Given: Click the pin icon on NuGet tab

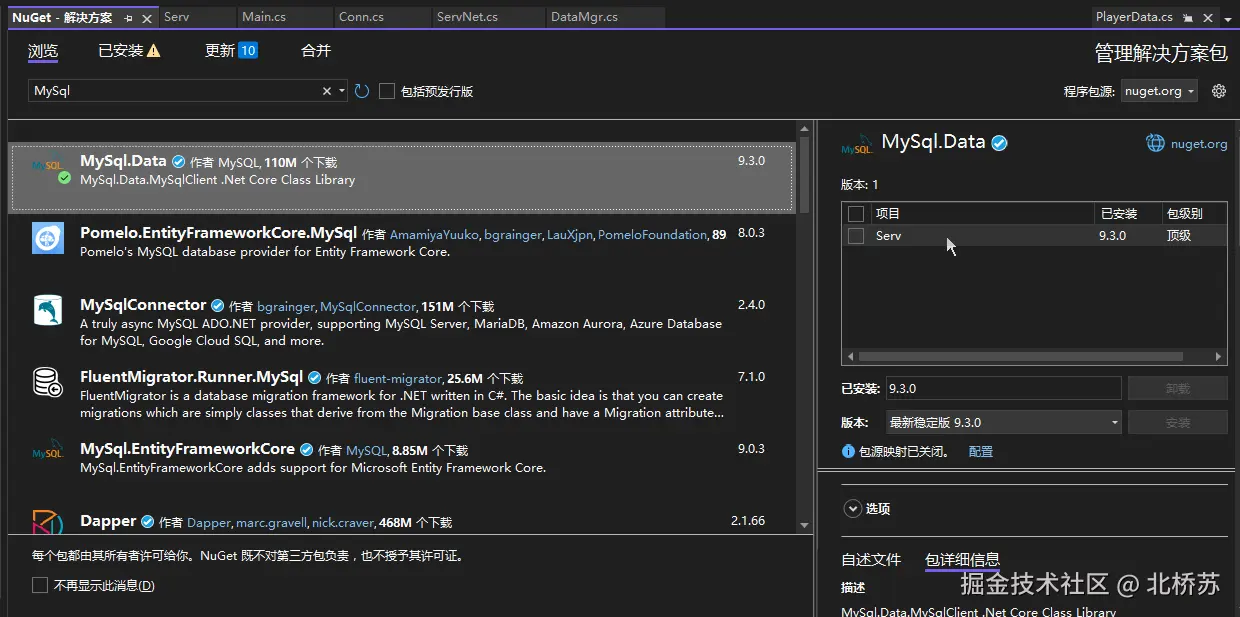Looking at the screenshot, I should 128,18.
